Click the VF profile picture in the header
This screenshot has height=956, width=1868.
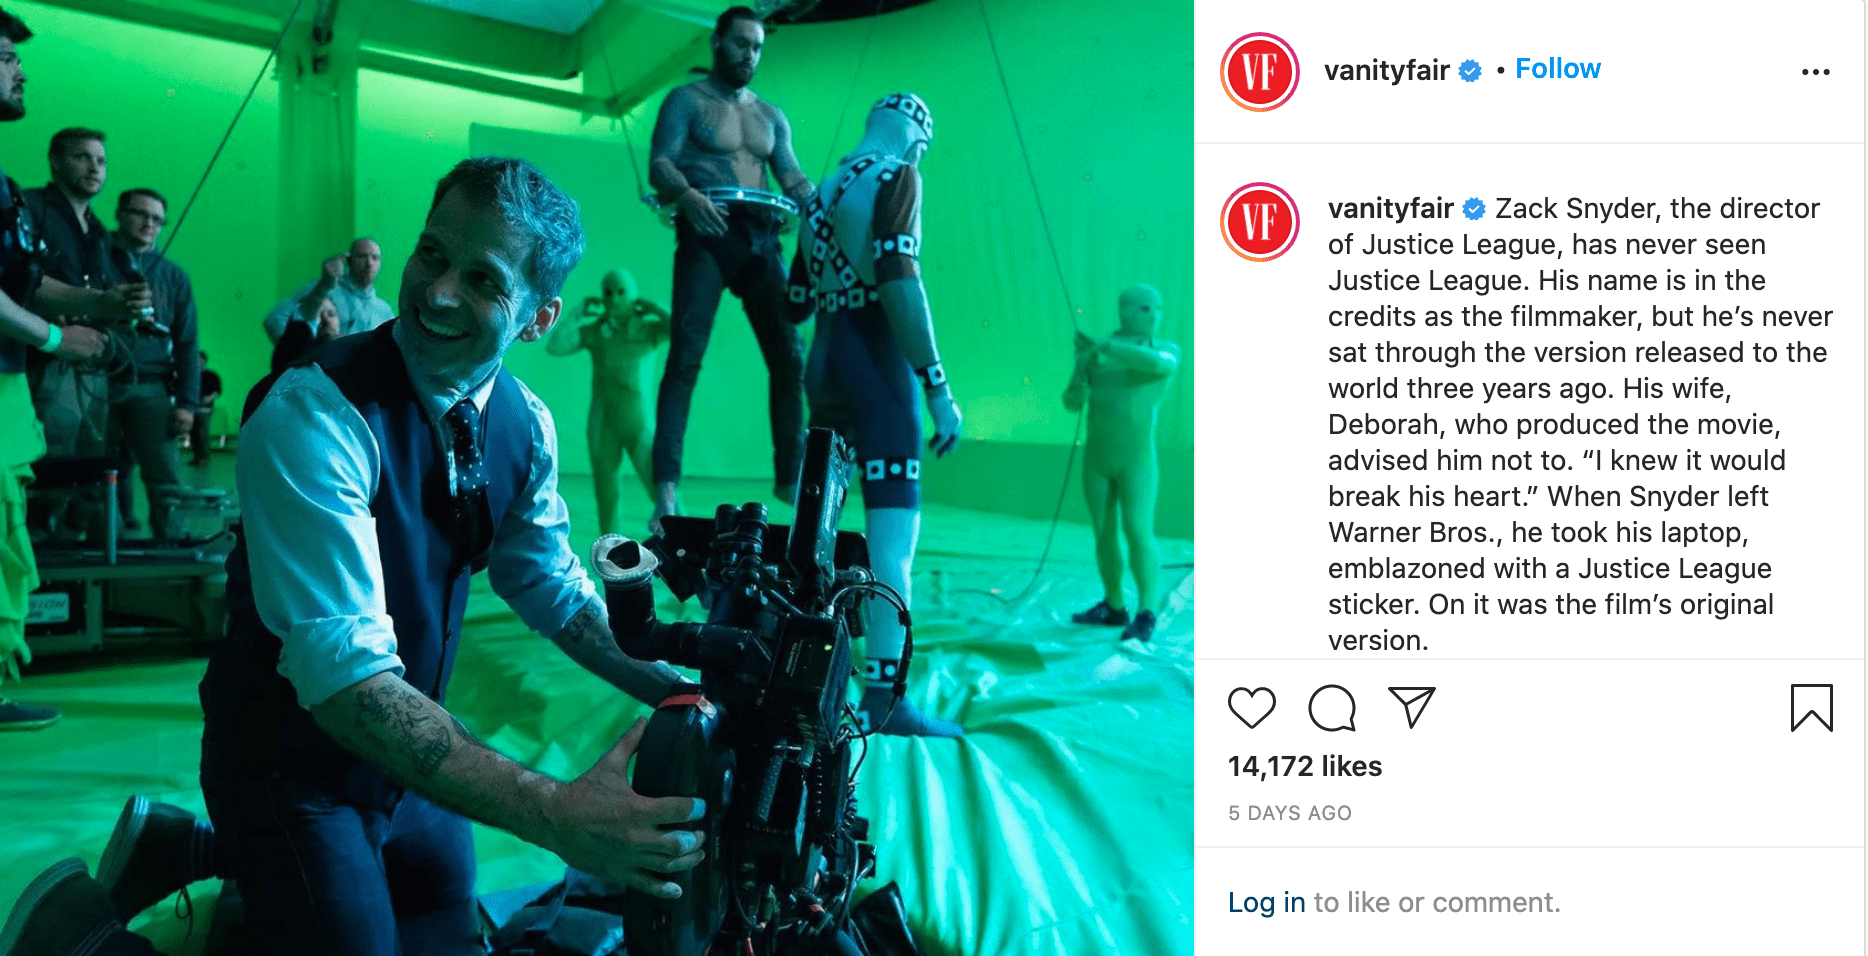(x=1260, y=72)
